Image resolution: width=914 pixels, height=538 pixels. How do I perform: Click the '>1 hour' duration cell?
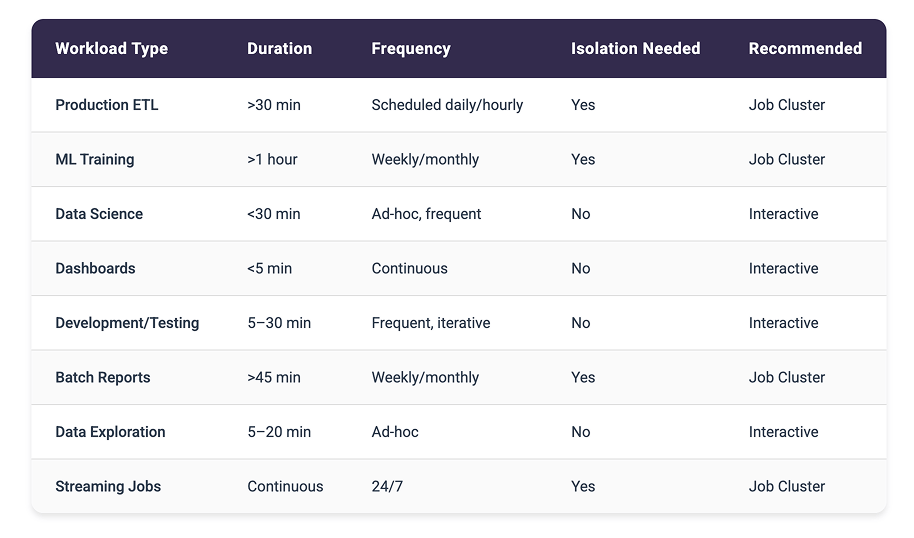(272, 159)
